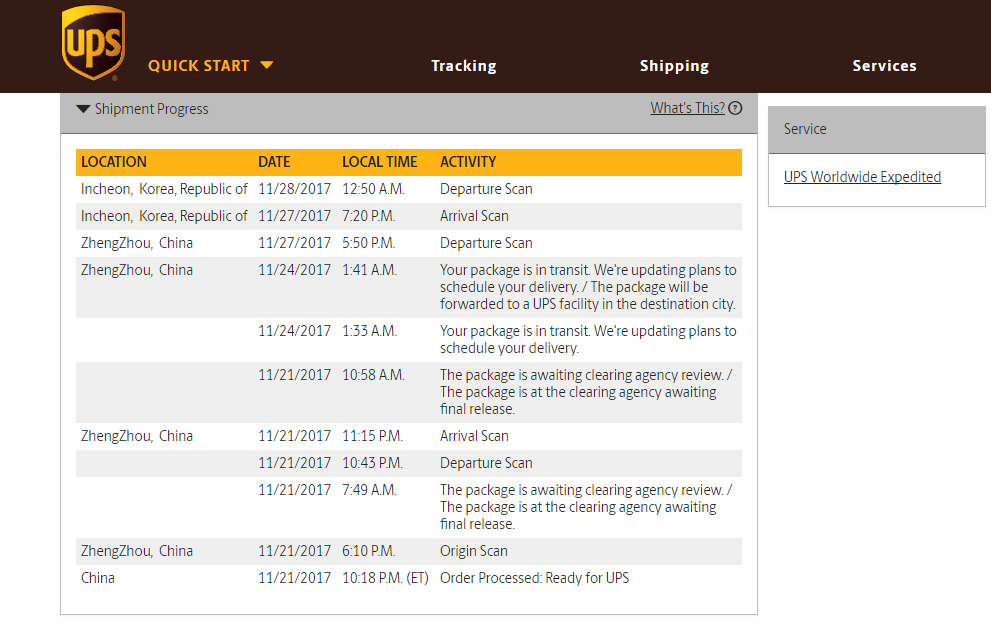This screenshot has height=628, width=991.
Task: Open the Tracking menu
Action: click(464, 66)
